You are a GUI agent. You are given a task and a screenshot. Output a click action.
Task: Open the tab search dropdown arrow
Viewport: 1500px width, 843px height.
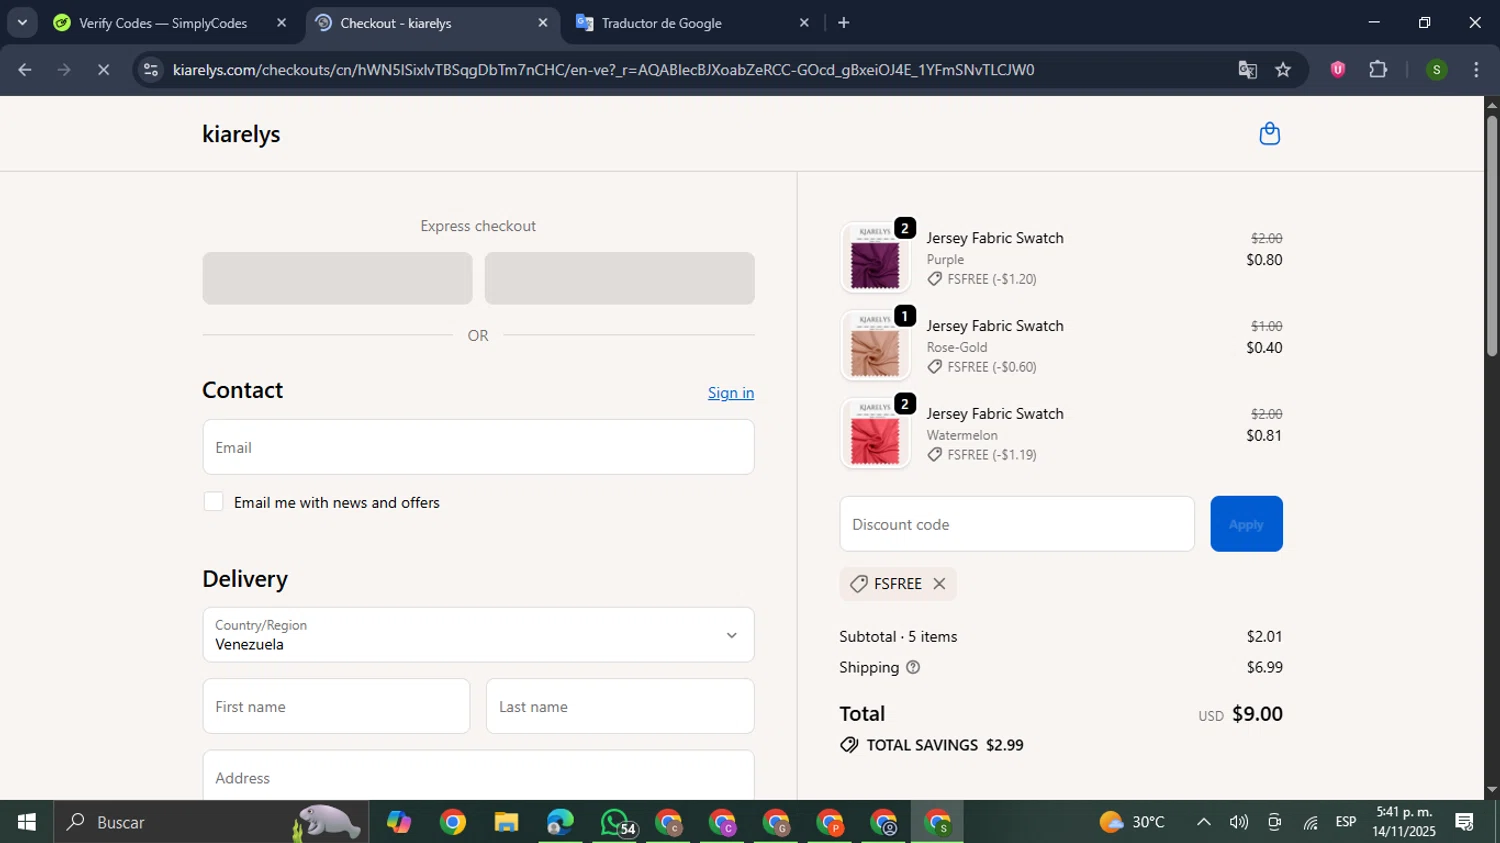click(22, 22)
